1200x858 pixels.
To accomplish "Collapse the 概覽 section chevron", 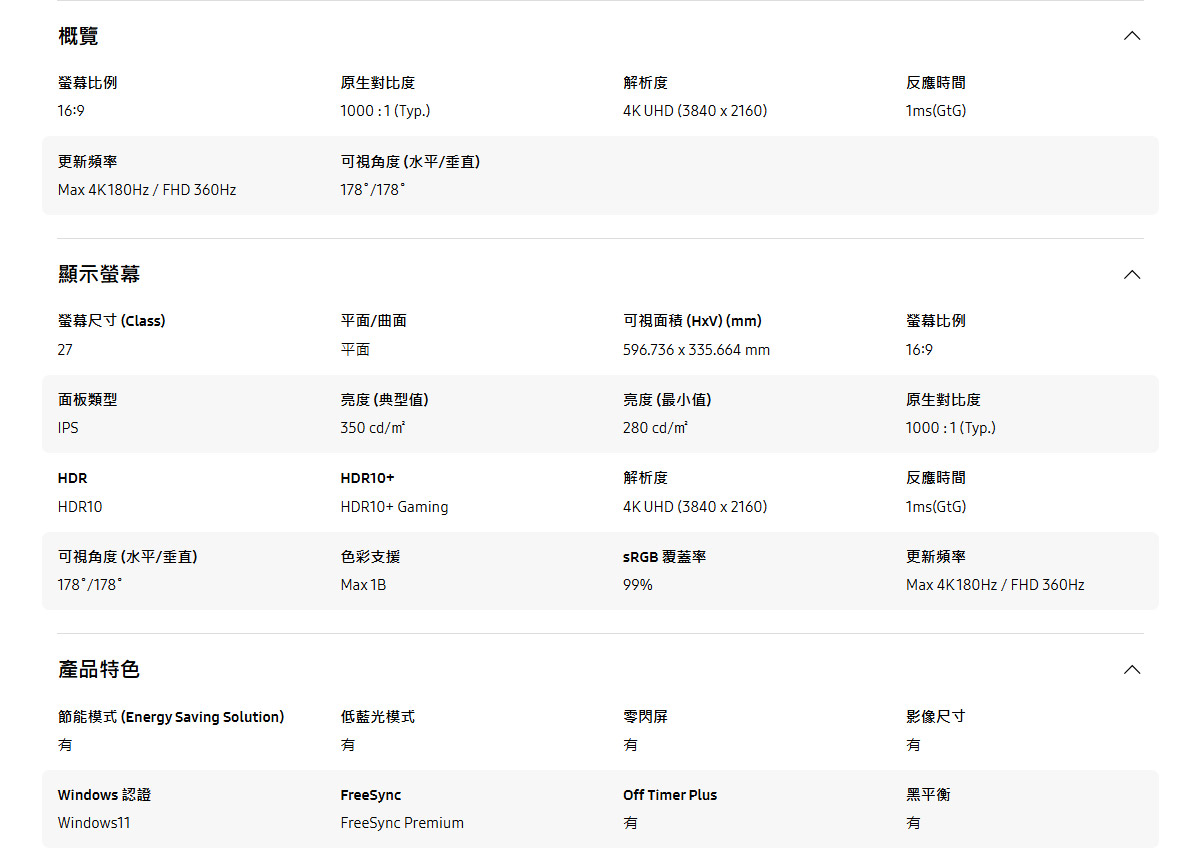I will tap(1131, 35).
